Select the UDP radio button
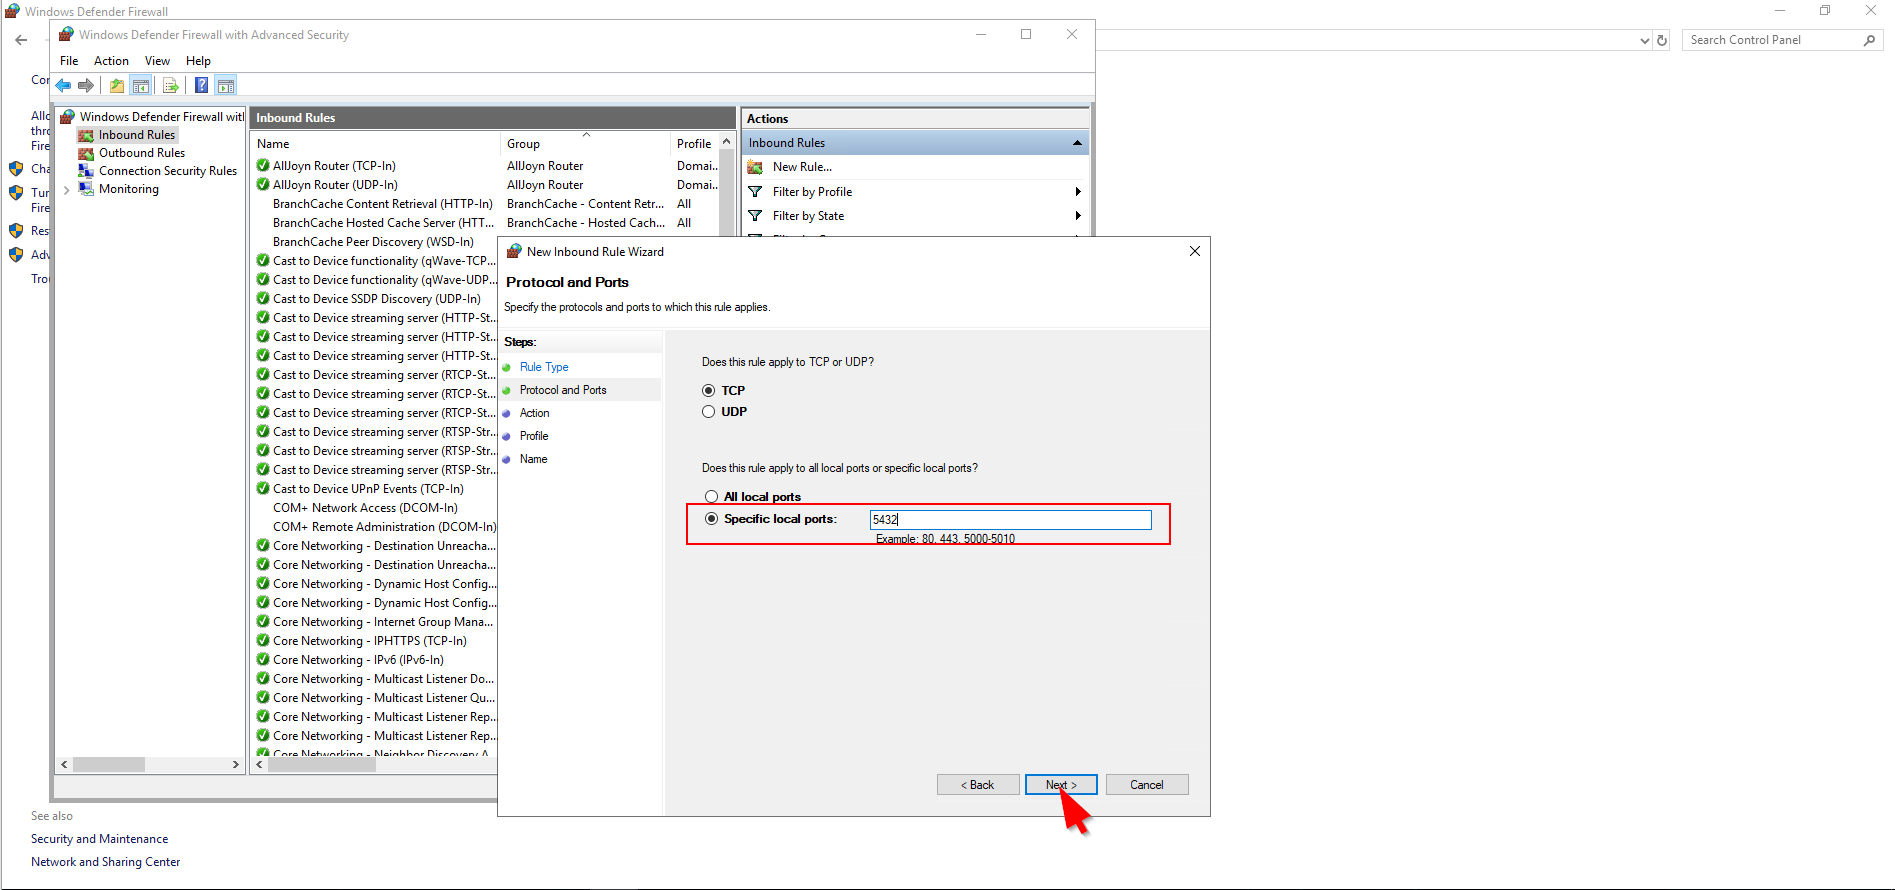The height and width of the screenshot is (890, 1895). pyautogui.click(x=708, y=412)
